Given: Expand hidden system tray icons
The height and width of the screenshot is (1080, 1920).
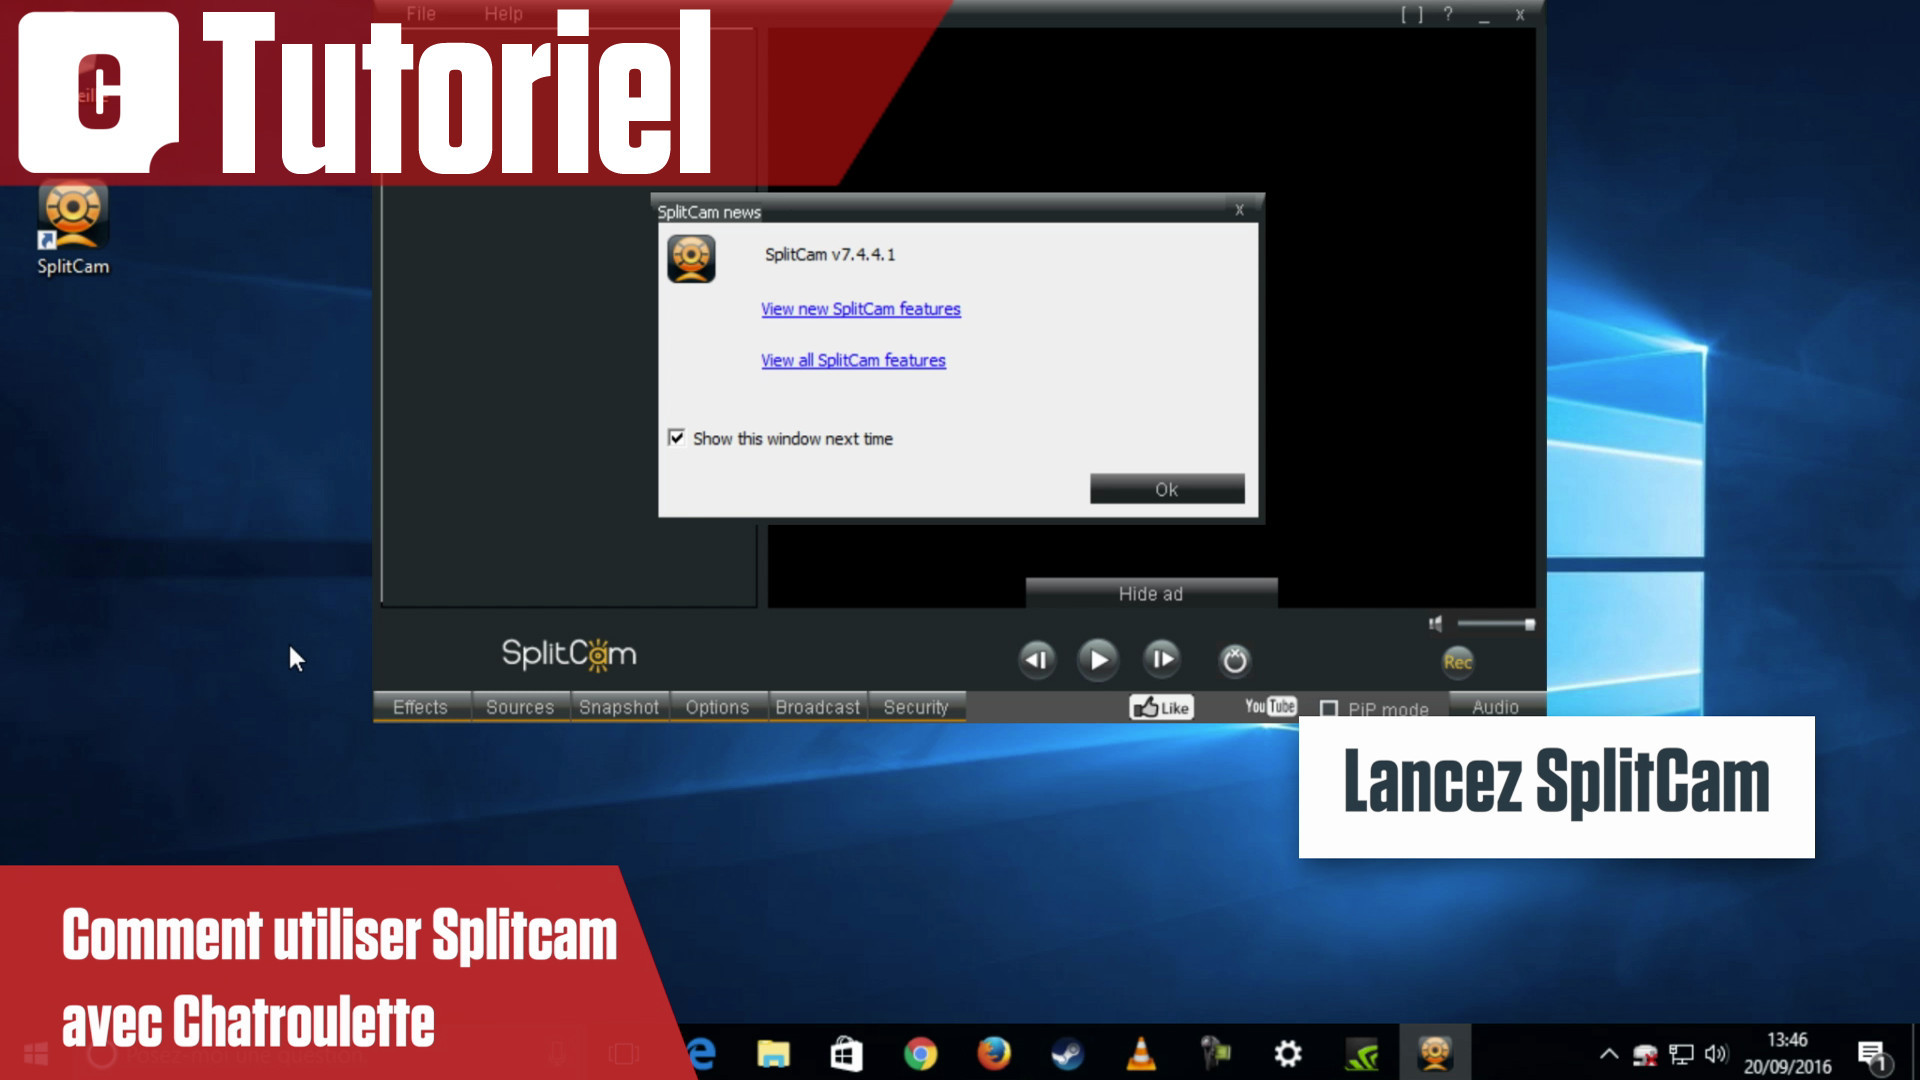Looking at the screenshot, I should 1608,1053.
